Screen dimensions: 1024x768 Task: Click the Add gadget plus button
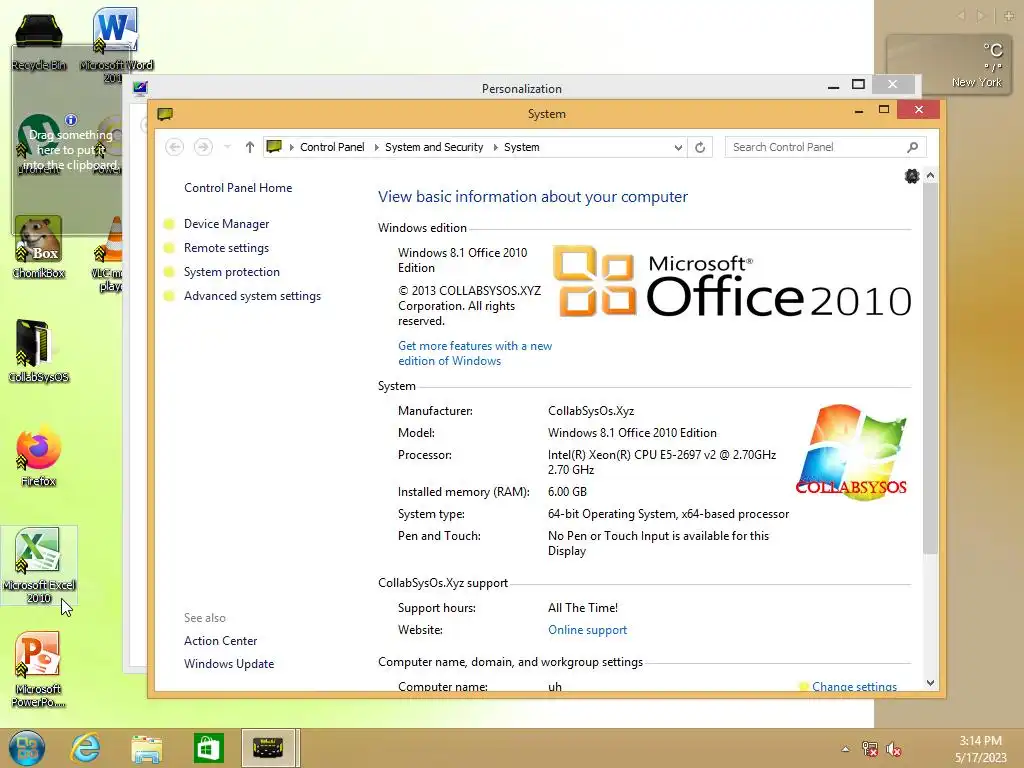tap(1009, 16)
